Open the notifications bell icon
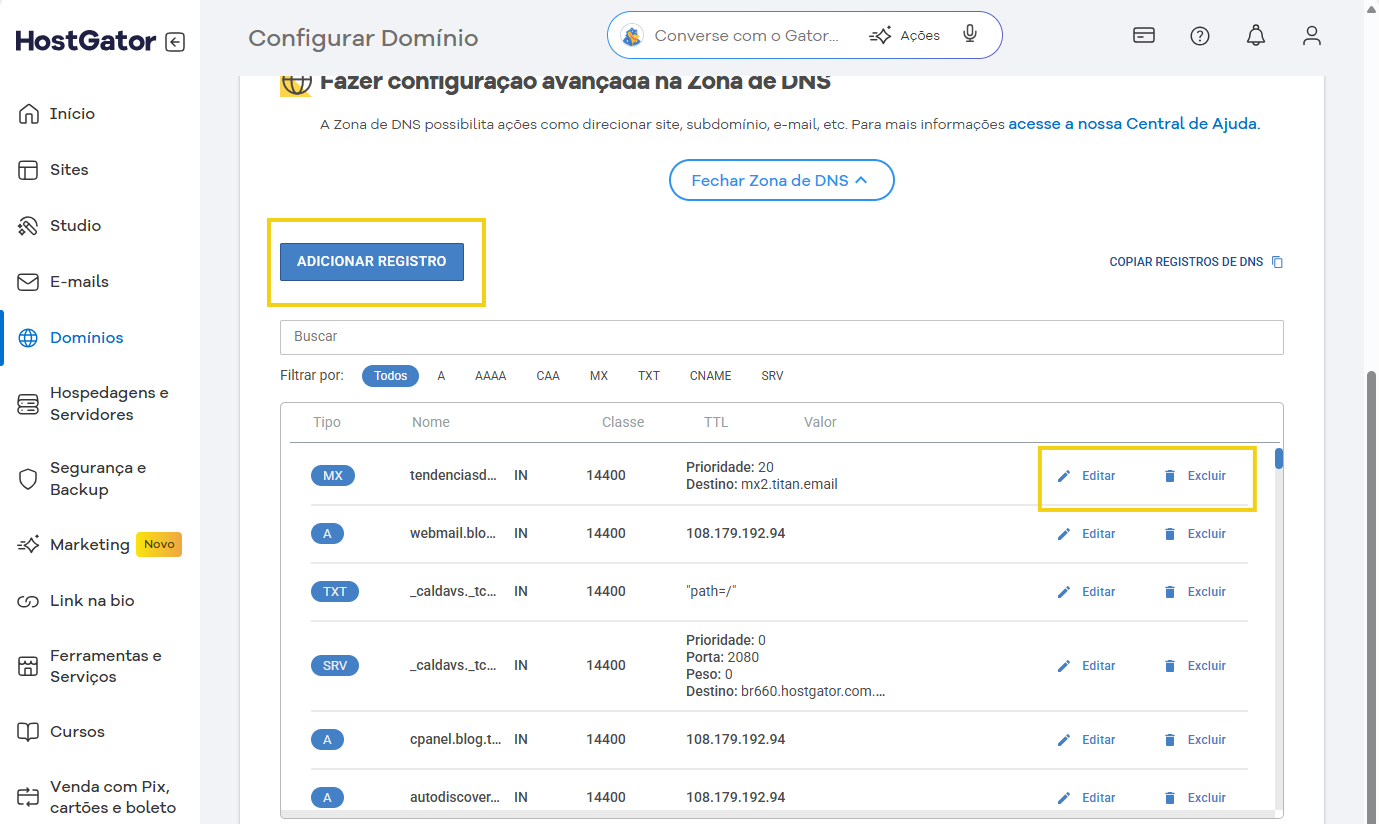This screenshot has height=824, width=1379. click(1256, 36)
